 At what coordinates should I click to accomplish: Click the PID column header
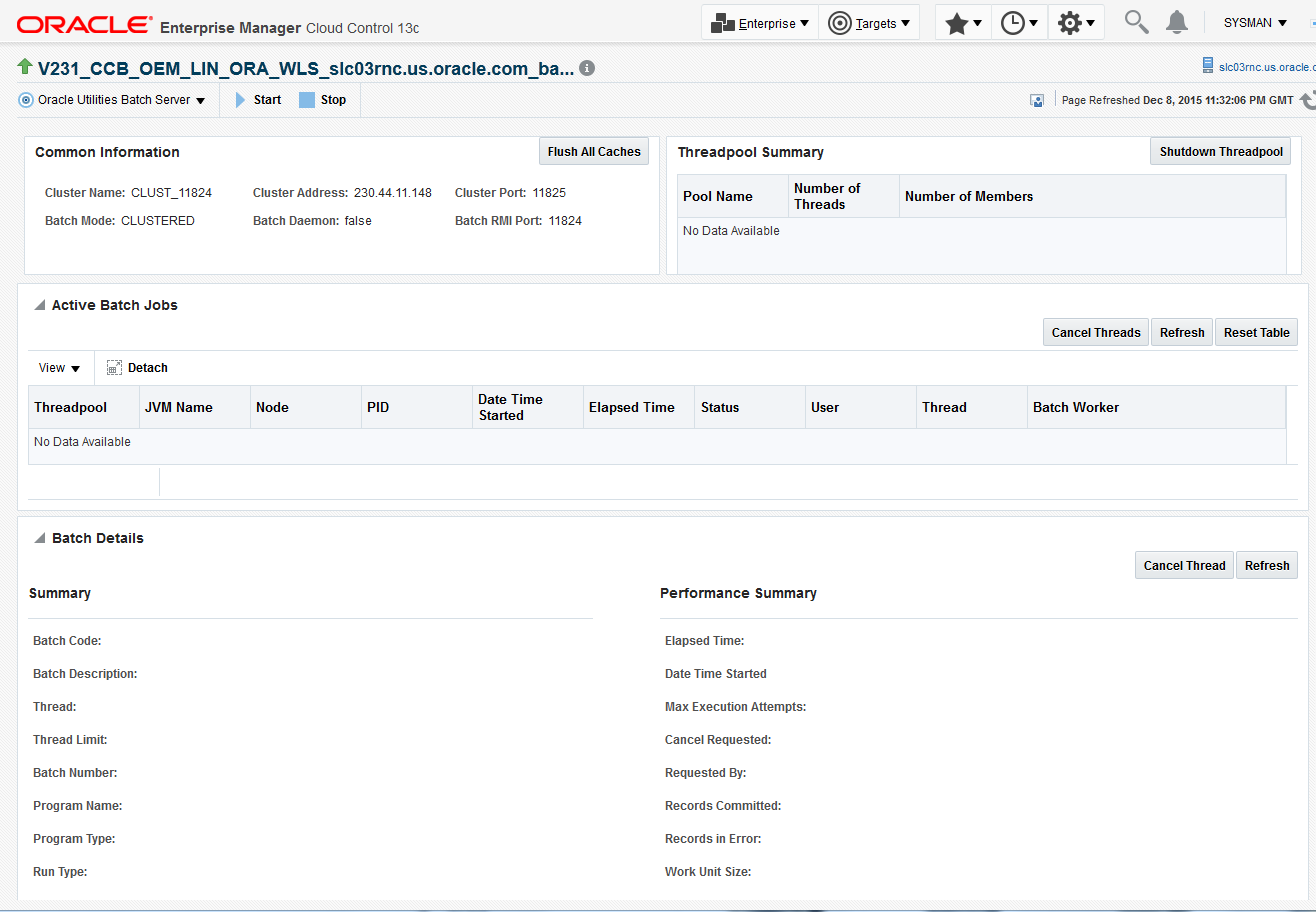click(417, 407)
